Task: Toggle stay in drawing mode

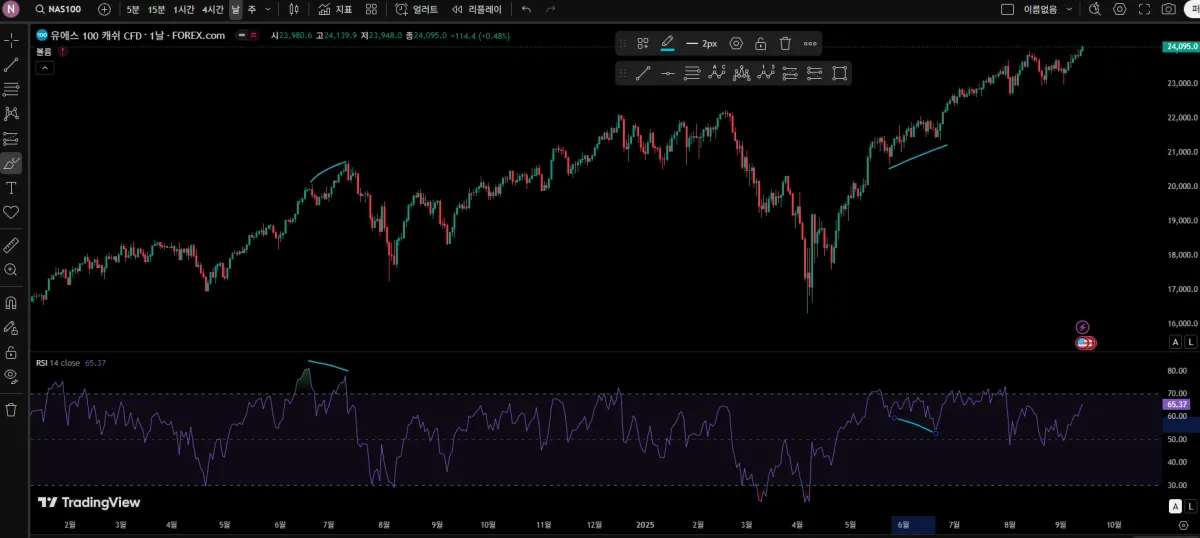Action: 11,327
